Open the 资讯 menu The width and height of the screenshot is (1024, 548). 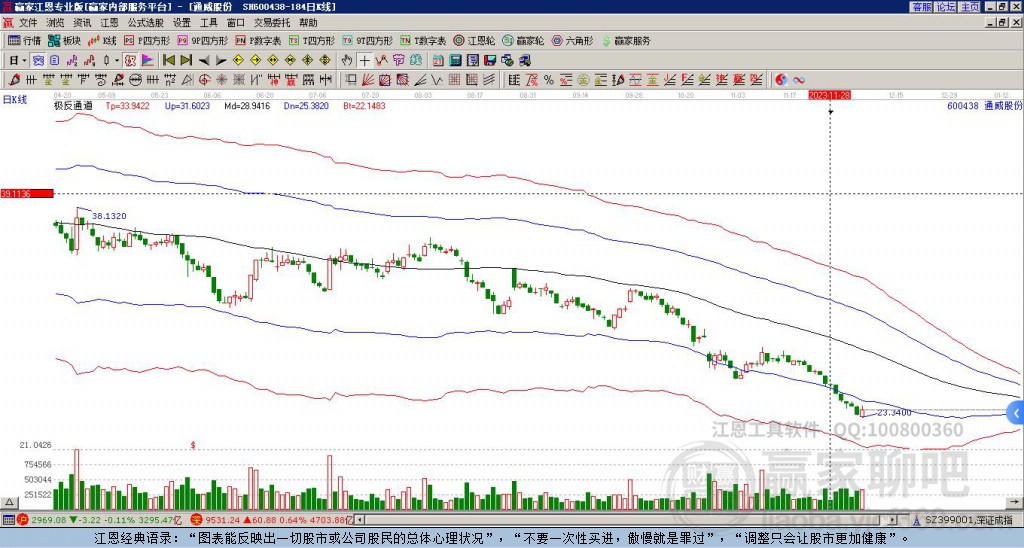[82, 23]
